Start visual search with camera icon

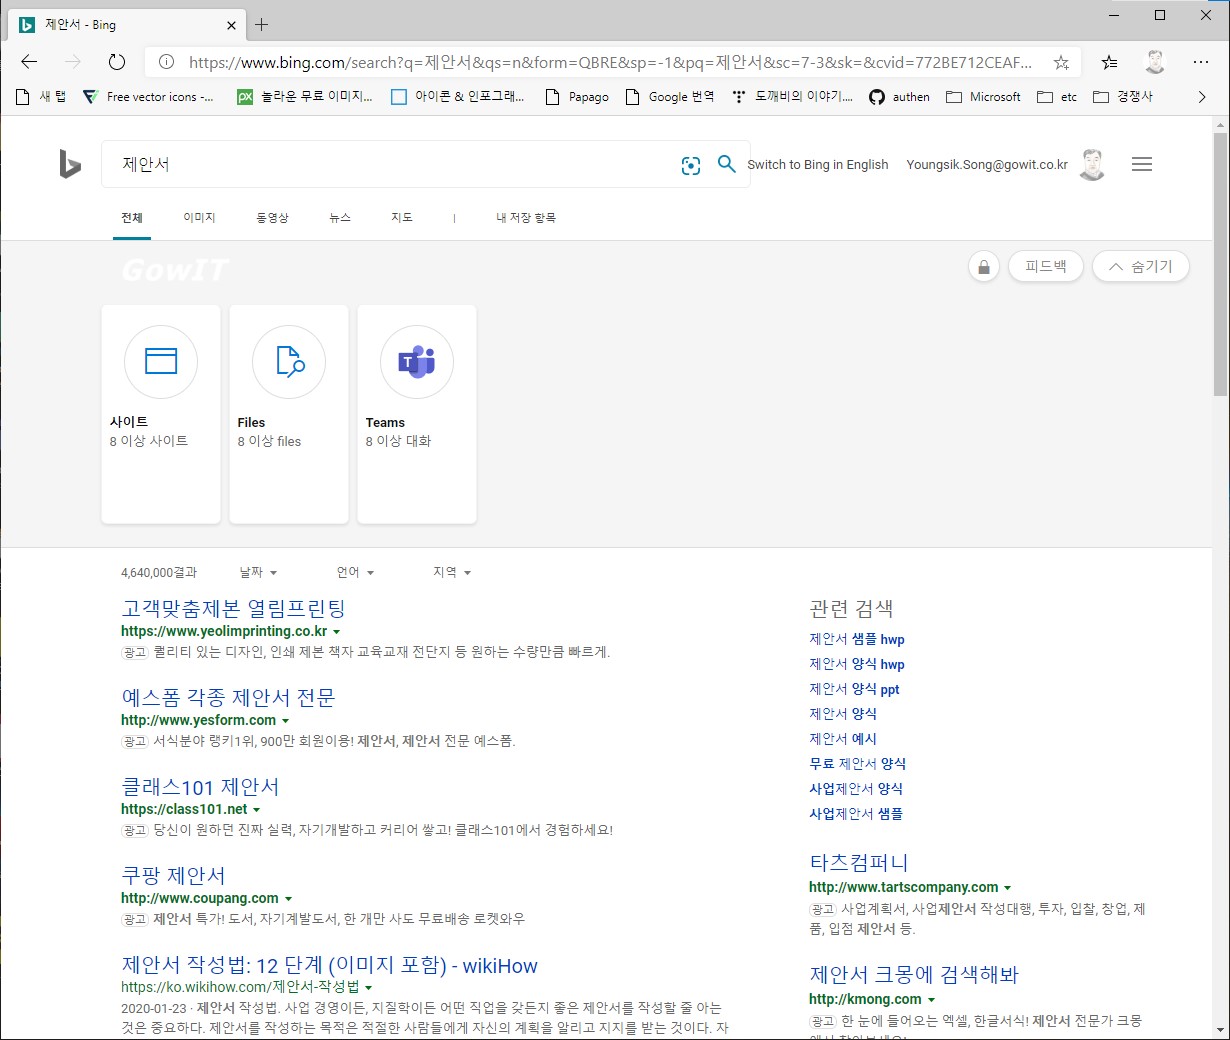coord(691,165)
